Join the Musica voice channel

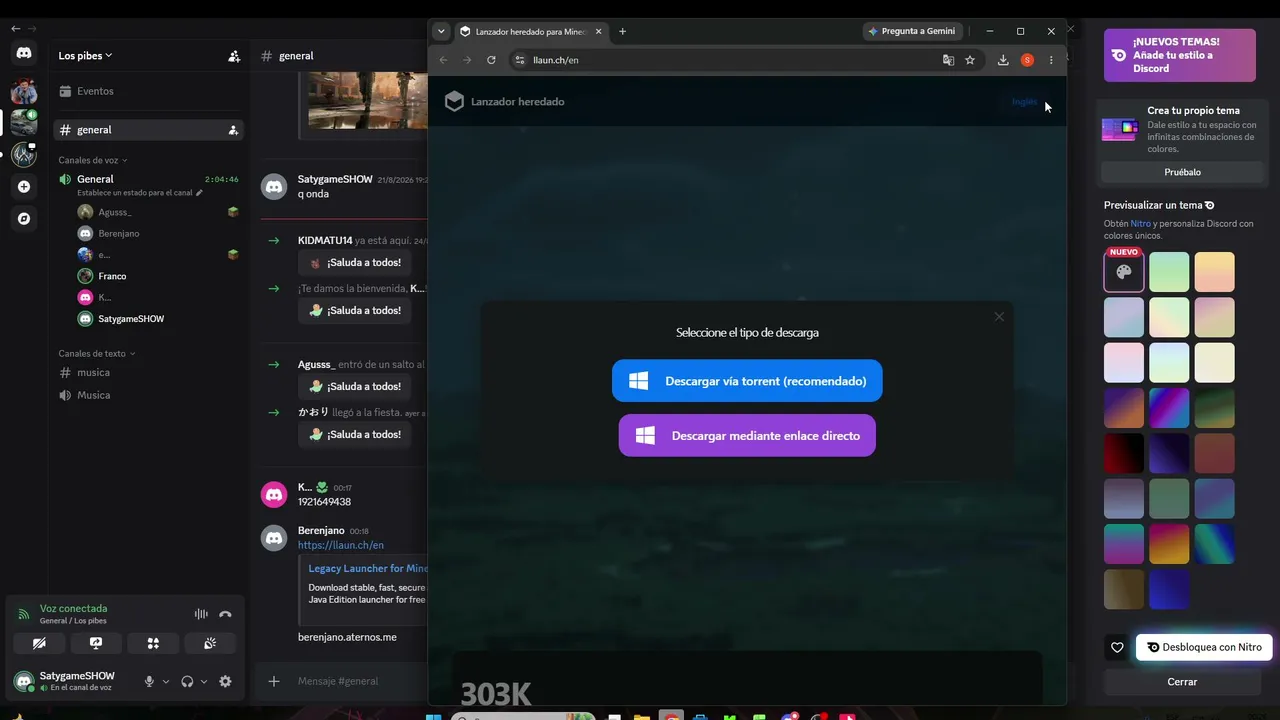click(x=148, y=395)
